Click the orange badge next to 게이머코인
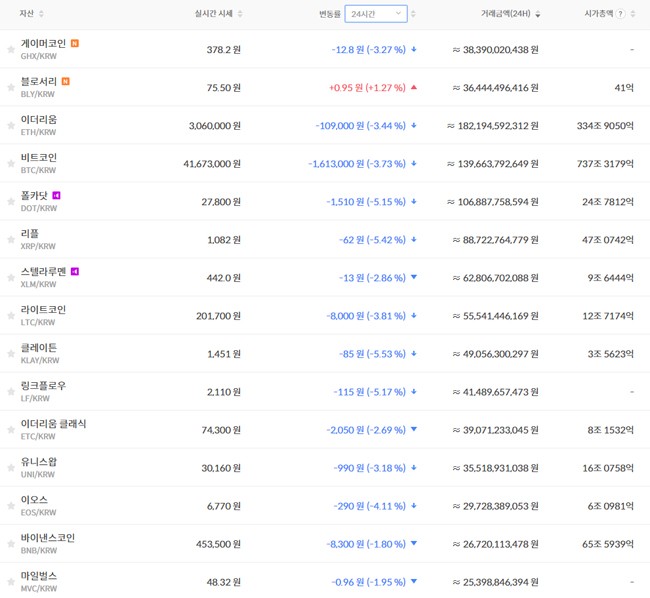650x598 pixels. tap(75, 44)
